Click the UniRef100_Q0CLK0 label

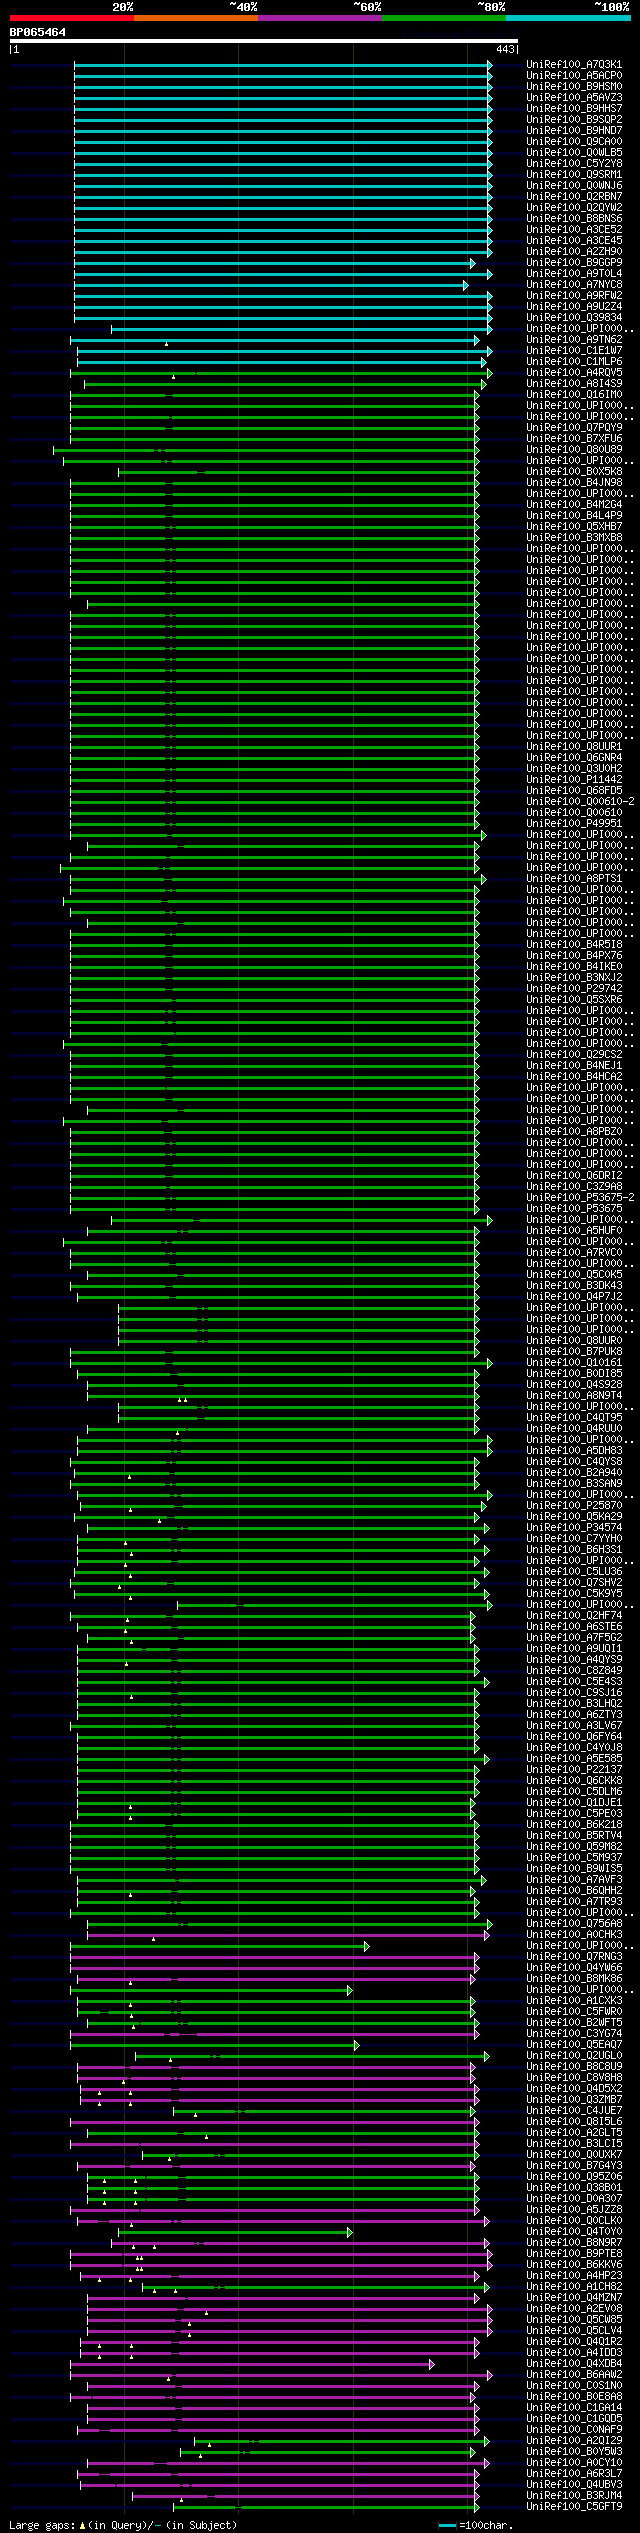pyautogui.click(x=574, y=2221)
